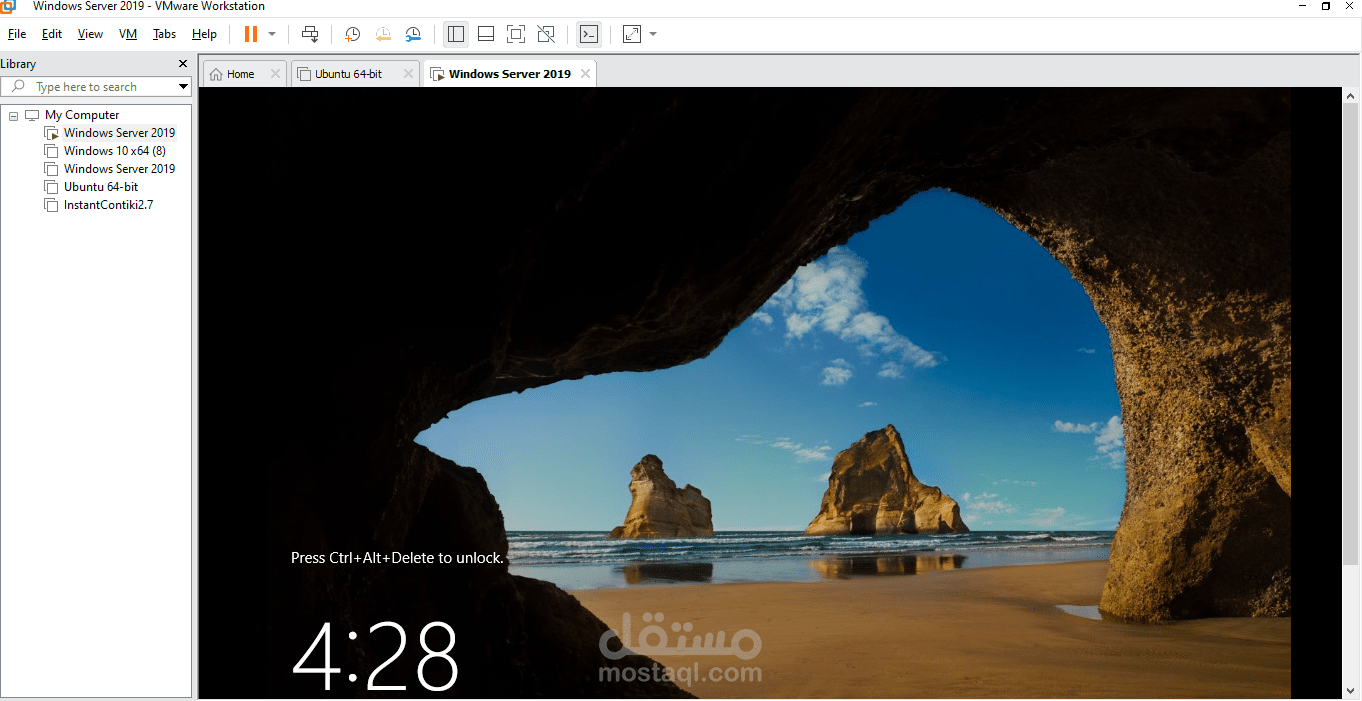Open the Snapshot Manager icon

(413, 34)
